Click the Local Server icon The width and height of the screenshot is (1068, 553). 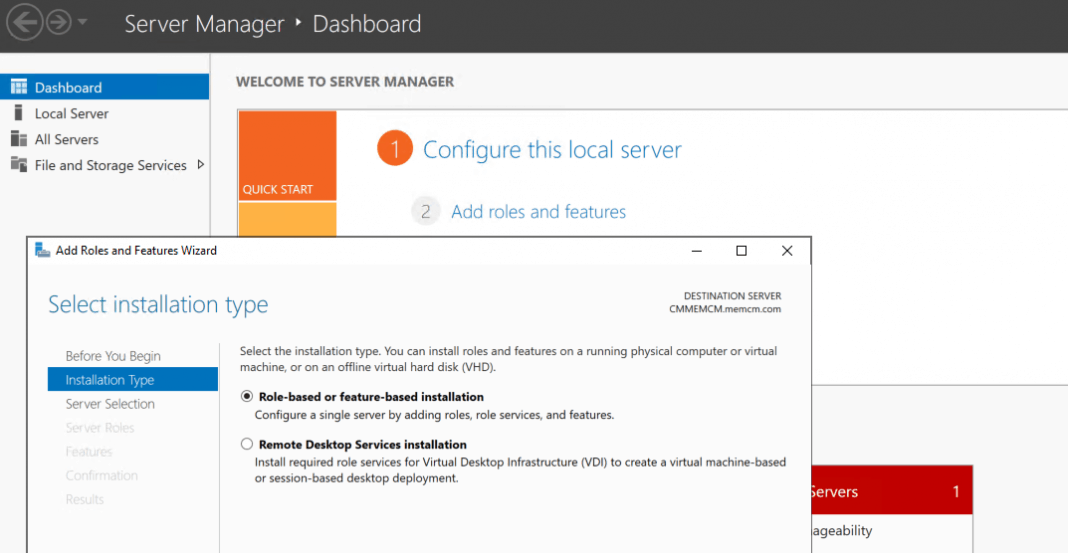pyautogui.click(x=18, y=113)
